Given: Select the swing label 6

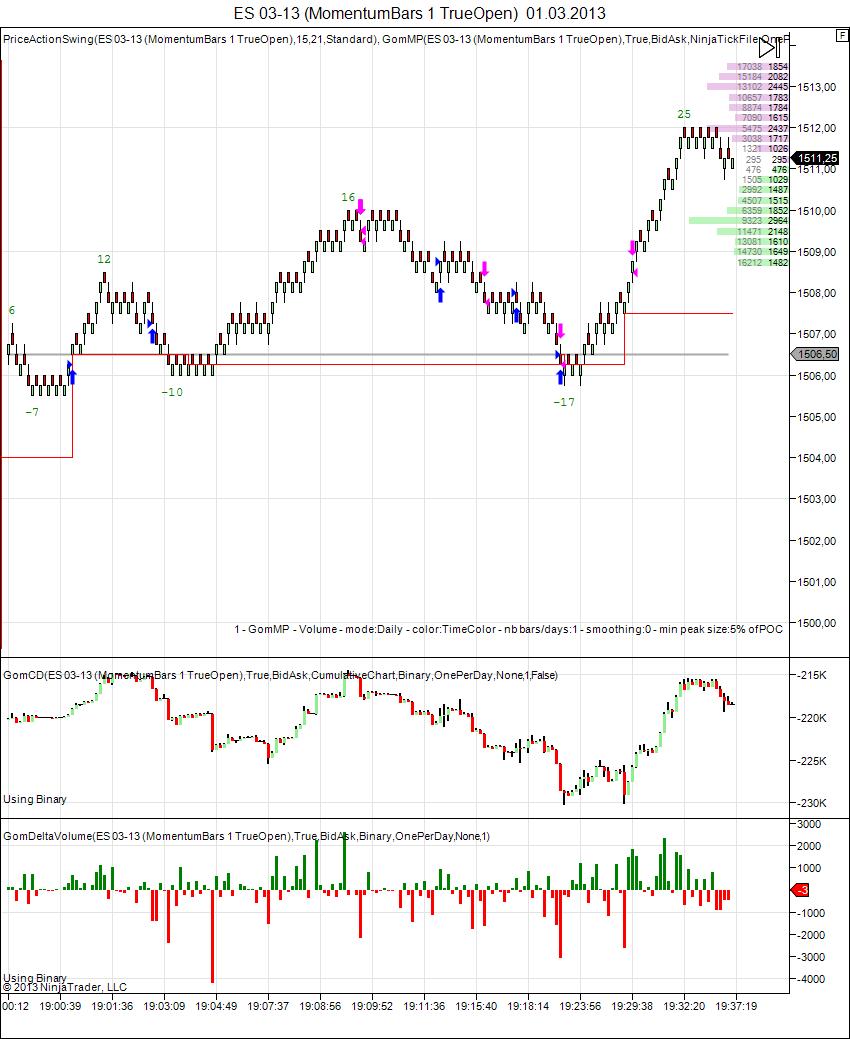Looking at the screenshot, I should tap(12, 310).
